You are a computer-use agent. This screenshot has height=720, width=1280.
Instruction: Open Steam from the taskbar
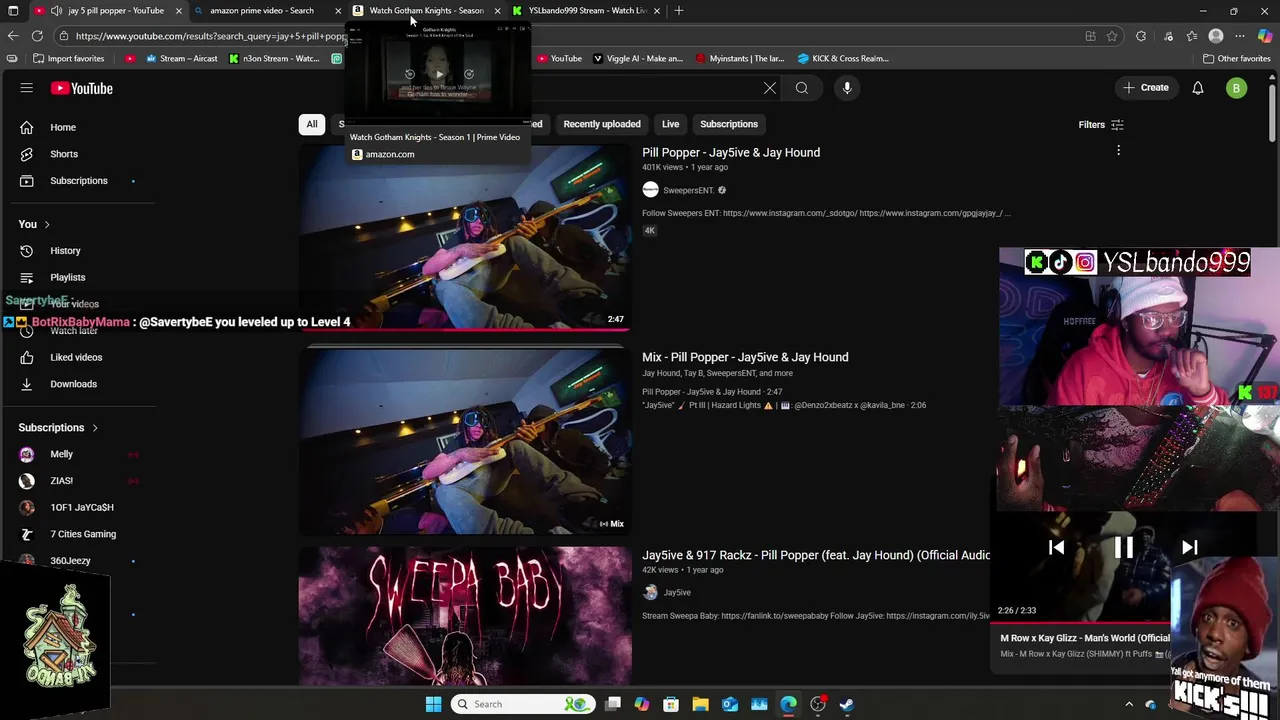coord(847,704)
